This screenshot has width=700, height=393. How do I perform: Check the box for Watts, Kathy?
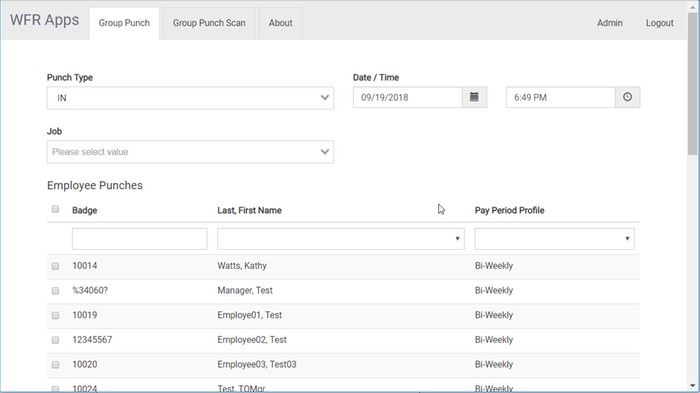click(55, 266)
